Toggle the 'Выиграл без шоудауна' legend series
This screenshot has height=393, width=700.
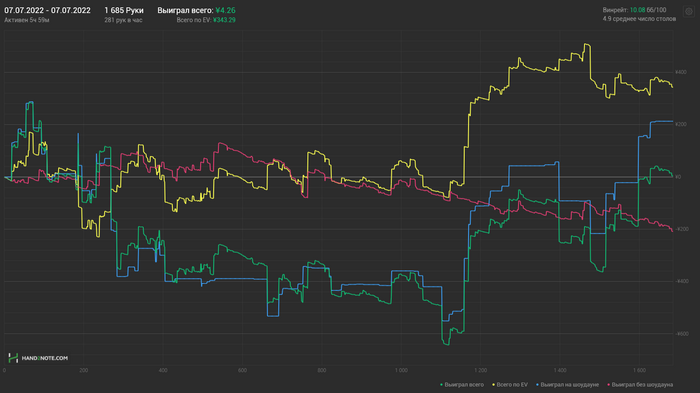640,385
